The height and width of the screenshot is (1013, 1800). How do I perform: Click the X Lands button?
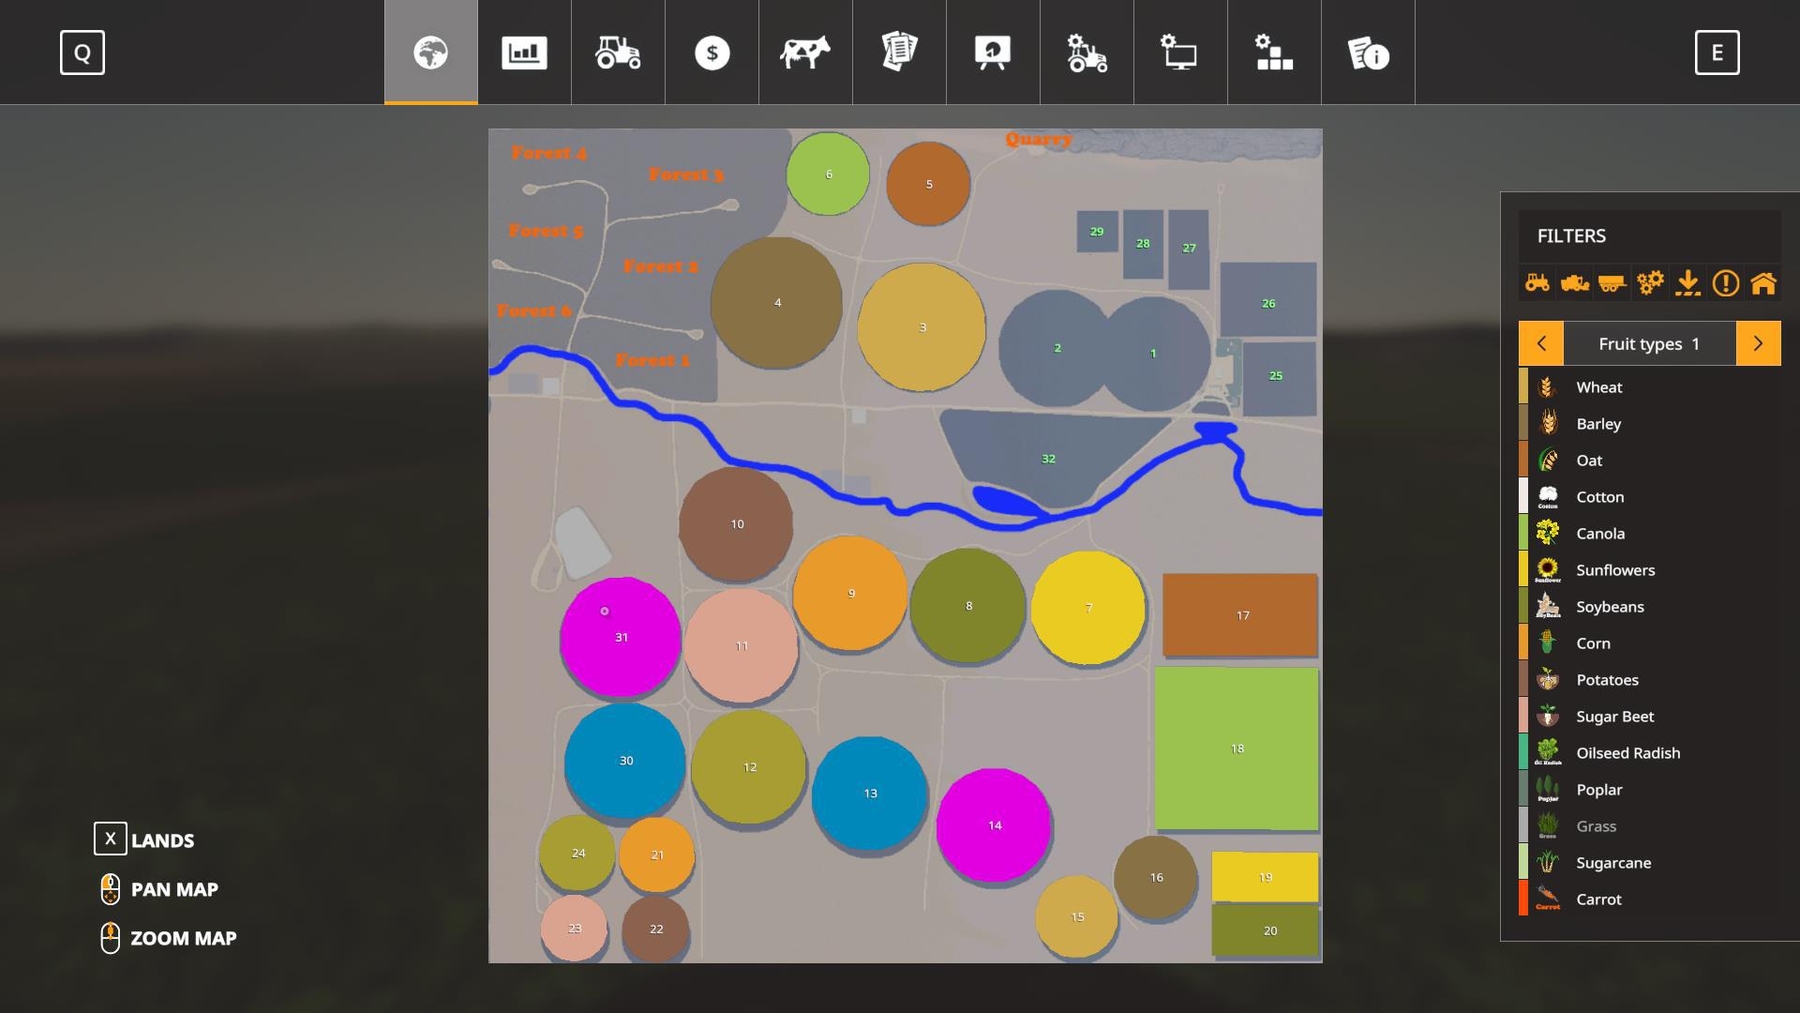111,839
